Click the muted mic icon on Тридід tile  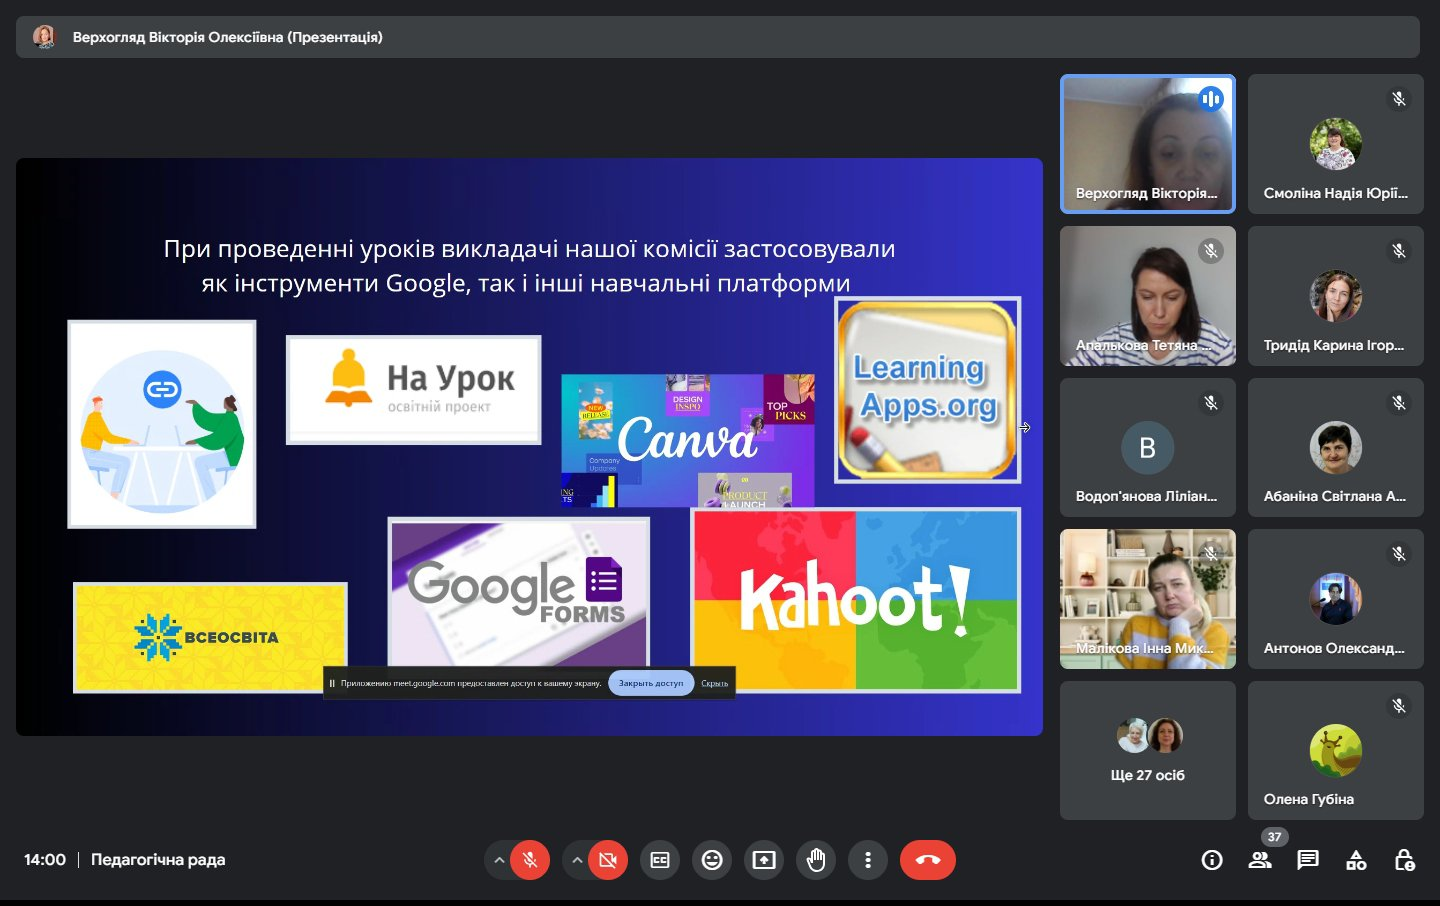(1399, 251)
